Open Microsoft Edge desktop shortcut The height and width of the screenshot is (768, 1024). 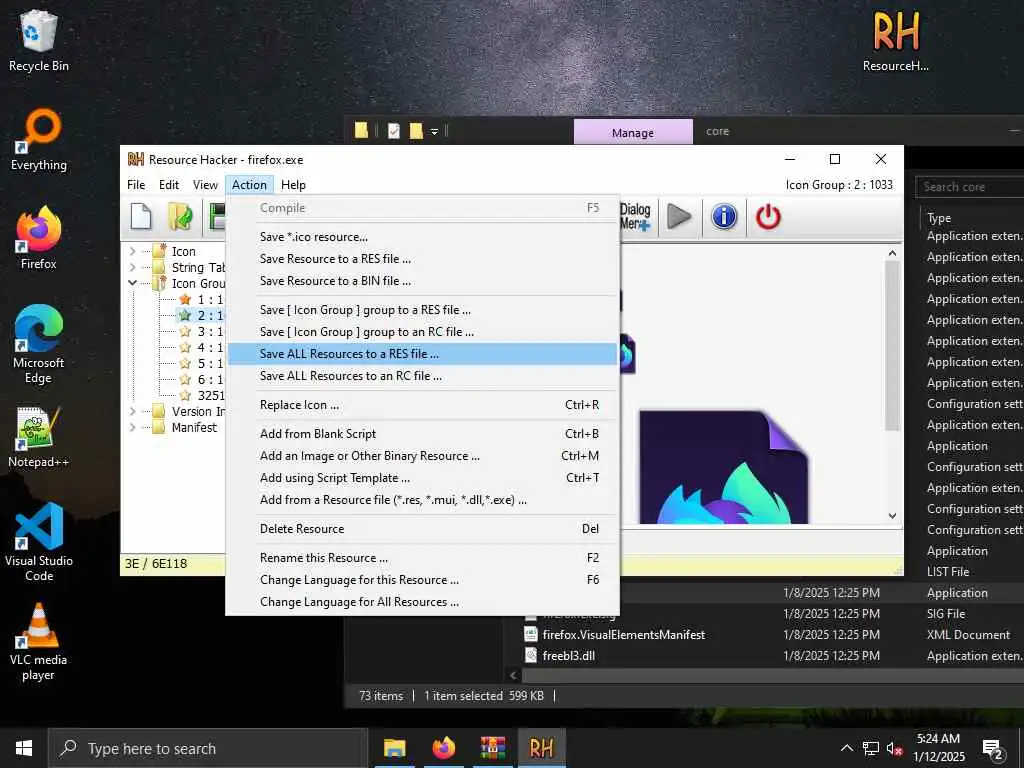point(39,344)
